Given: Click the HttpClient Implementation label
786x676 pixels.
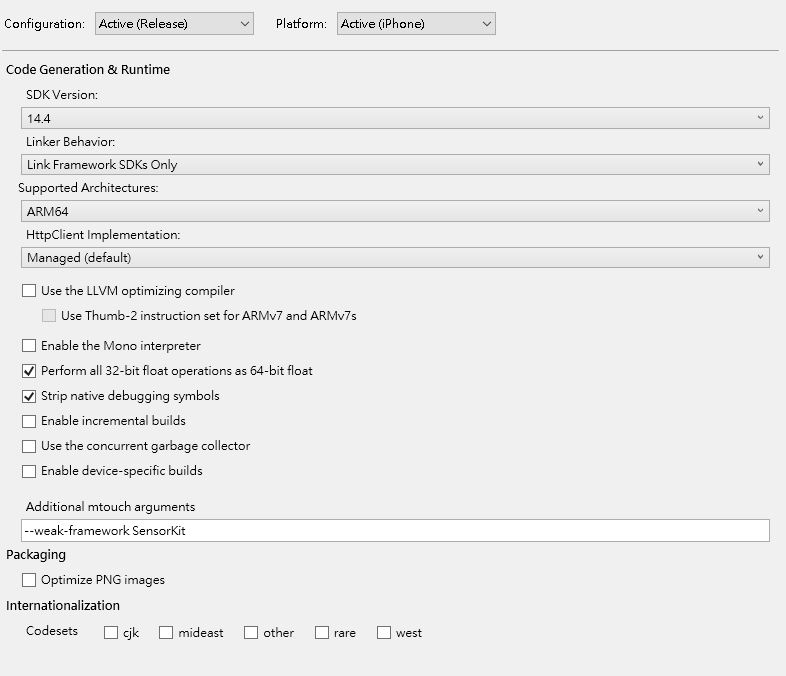Looking at the screenshot, I should point(103,235).
